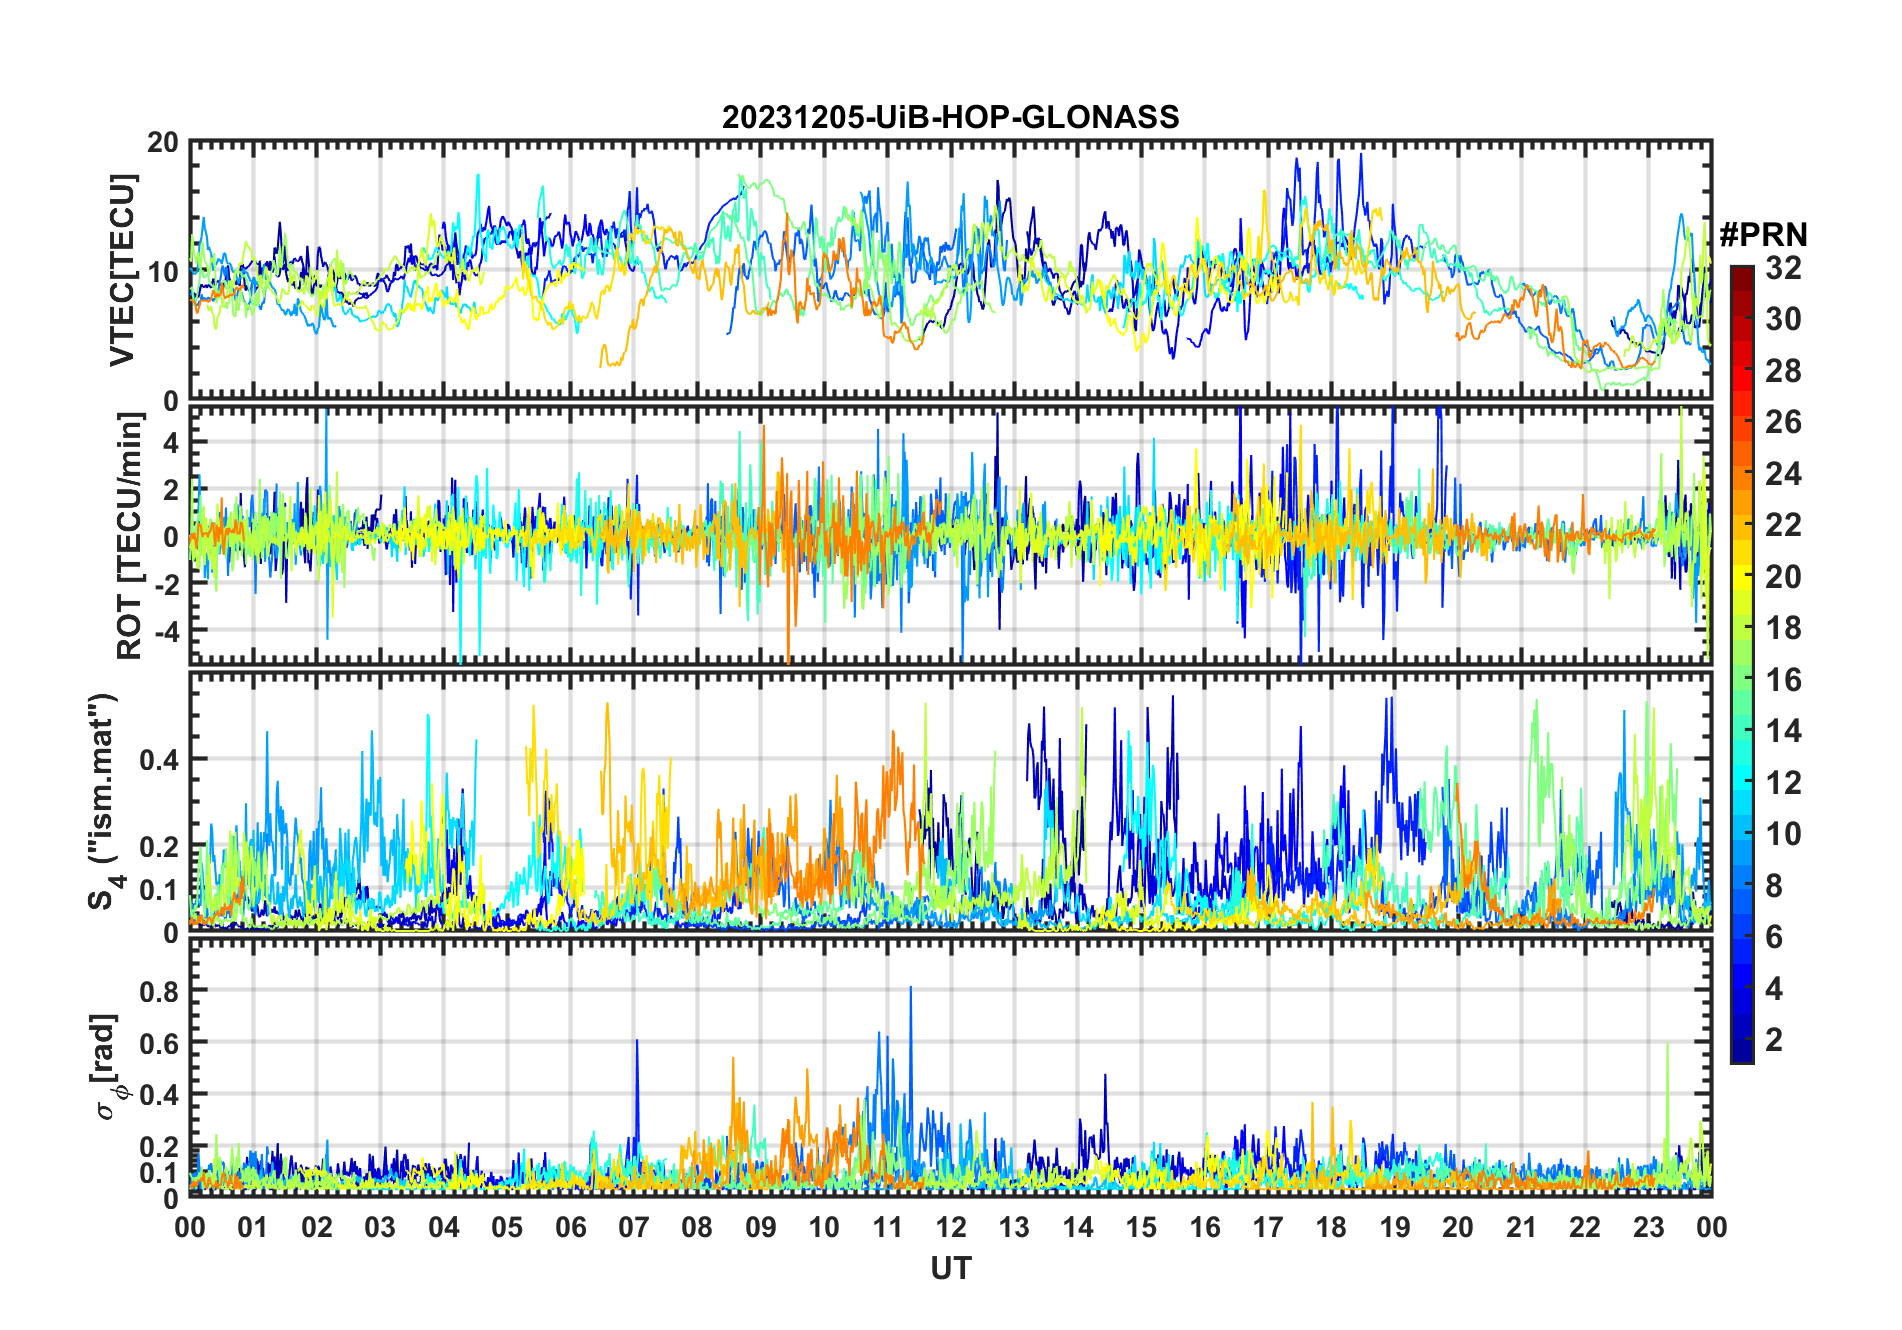
Task: Select the ROT [TECU/min] y-axis label
Action: point(129,536)
